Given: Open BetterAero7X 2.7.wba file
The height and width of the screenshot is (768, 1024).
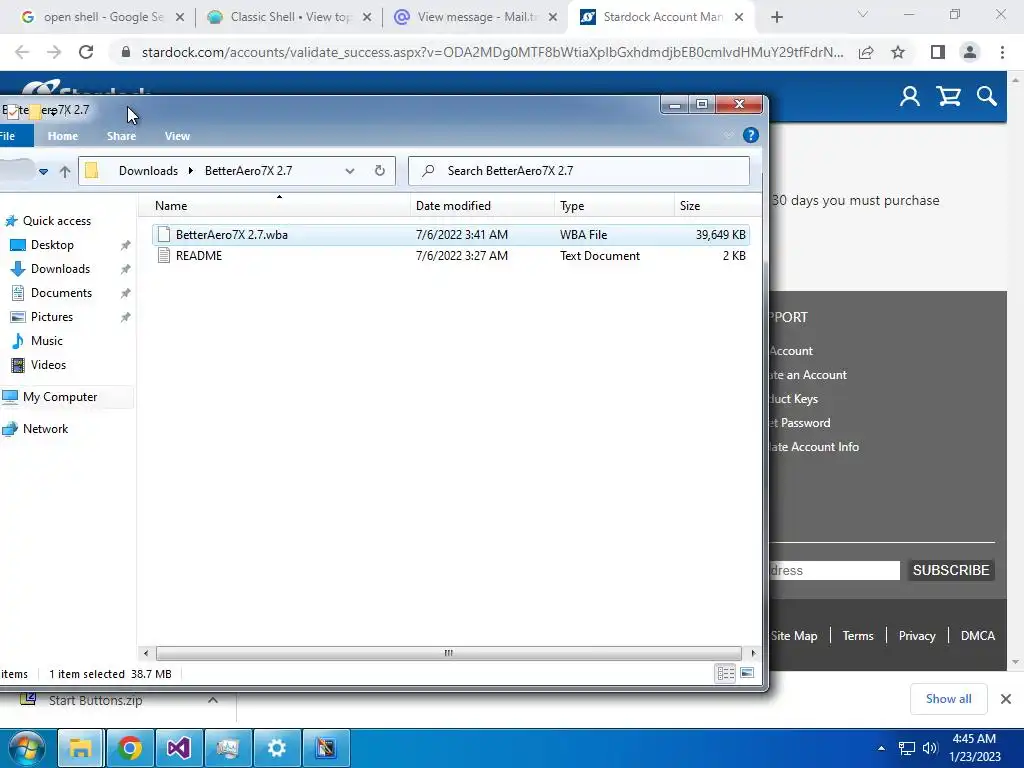Looking at the screenshot, I should [450, 234].
